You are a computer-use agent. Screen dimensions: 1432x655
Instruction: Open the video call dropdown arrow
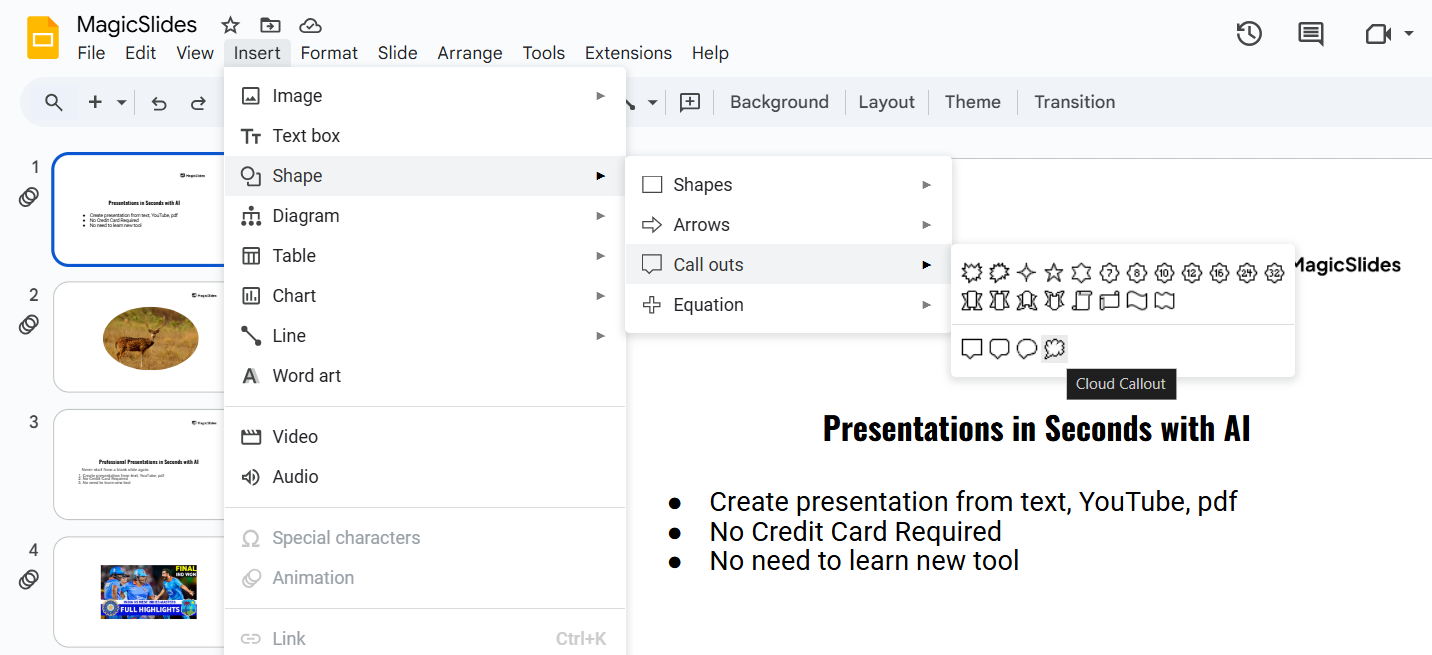[x=1409, y=34]
